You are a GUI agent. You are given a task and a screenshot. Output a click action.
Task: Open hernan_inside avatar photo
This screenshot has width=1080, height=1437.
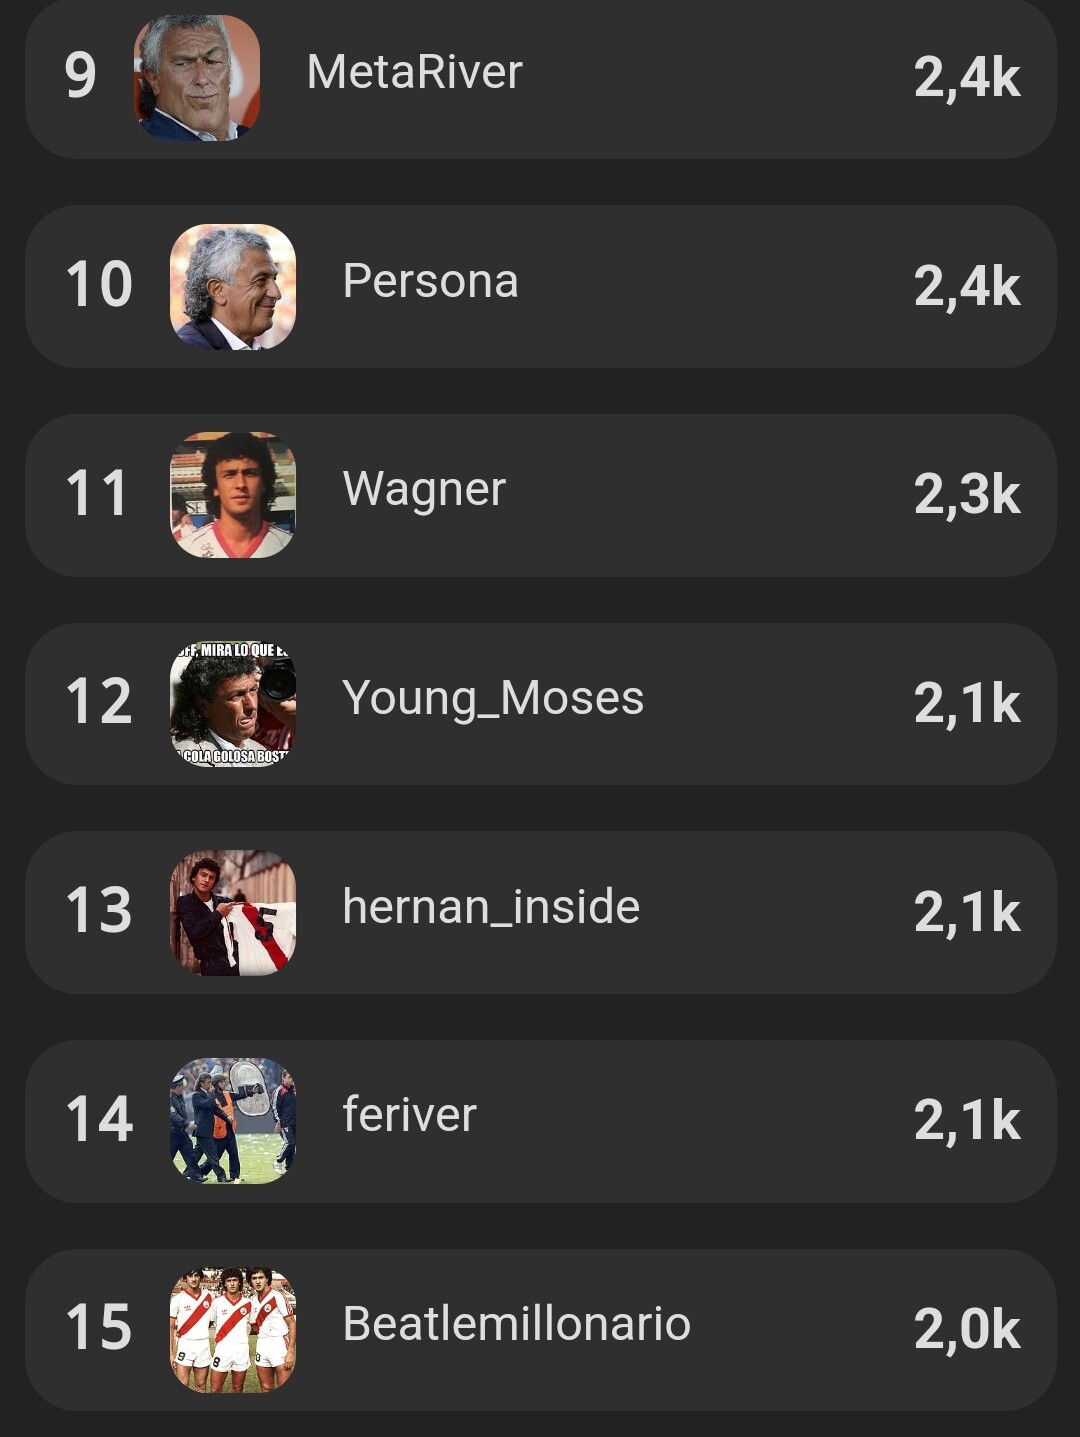click(x=233, y=912)
